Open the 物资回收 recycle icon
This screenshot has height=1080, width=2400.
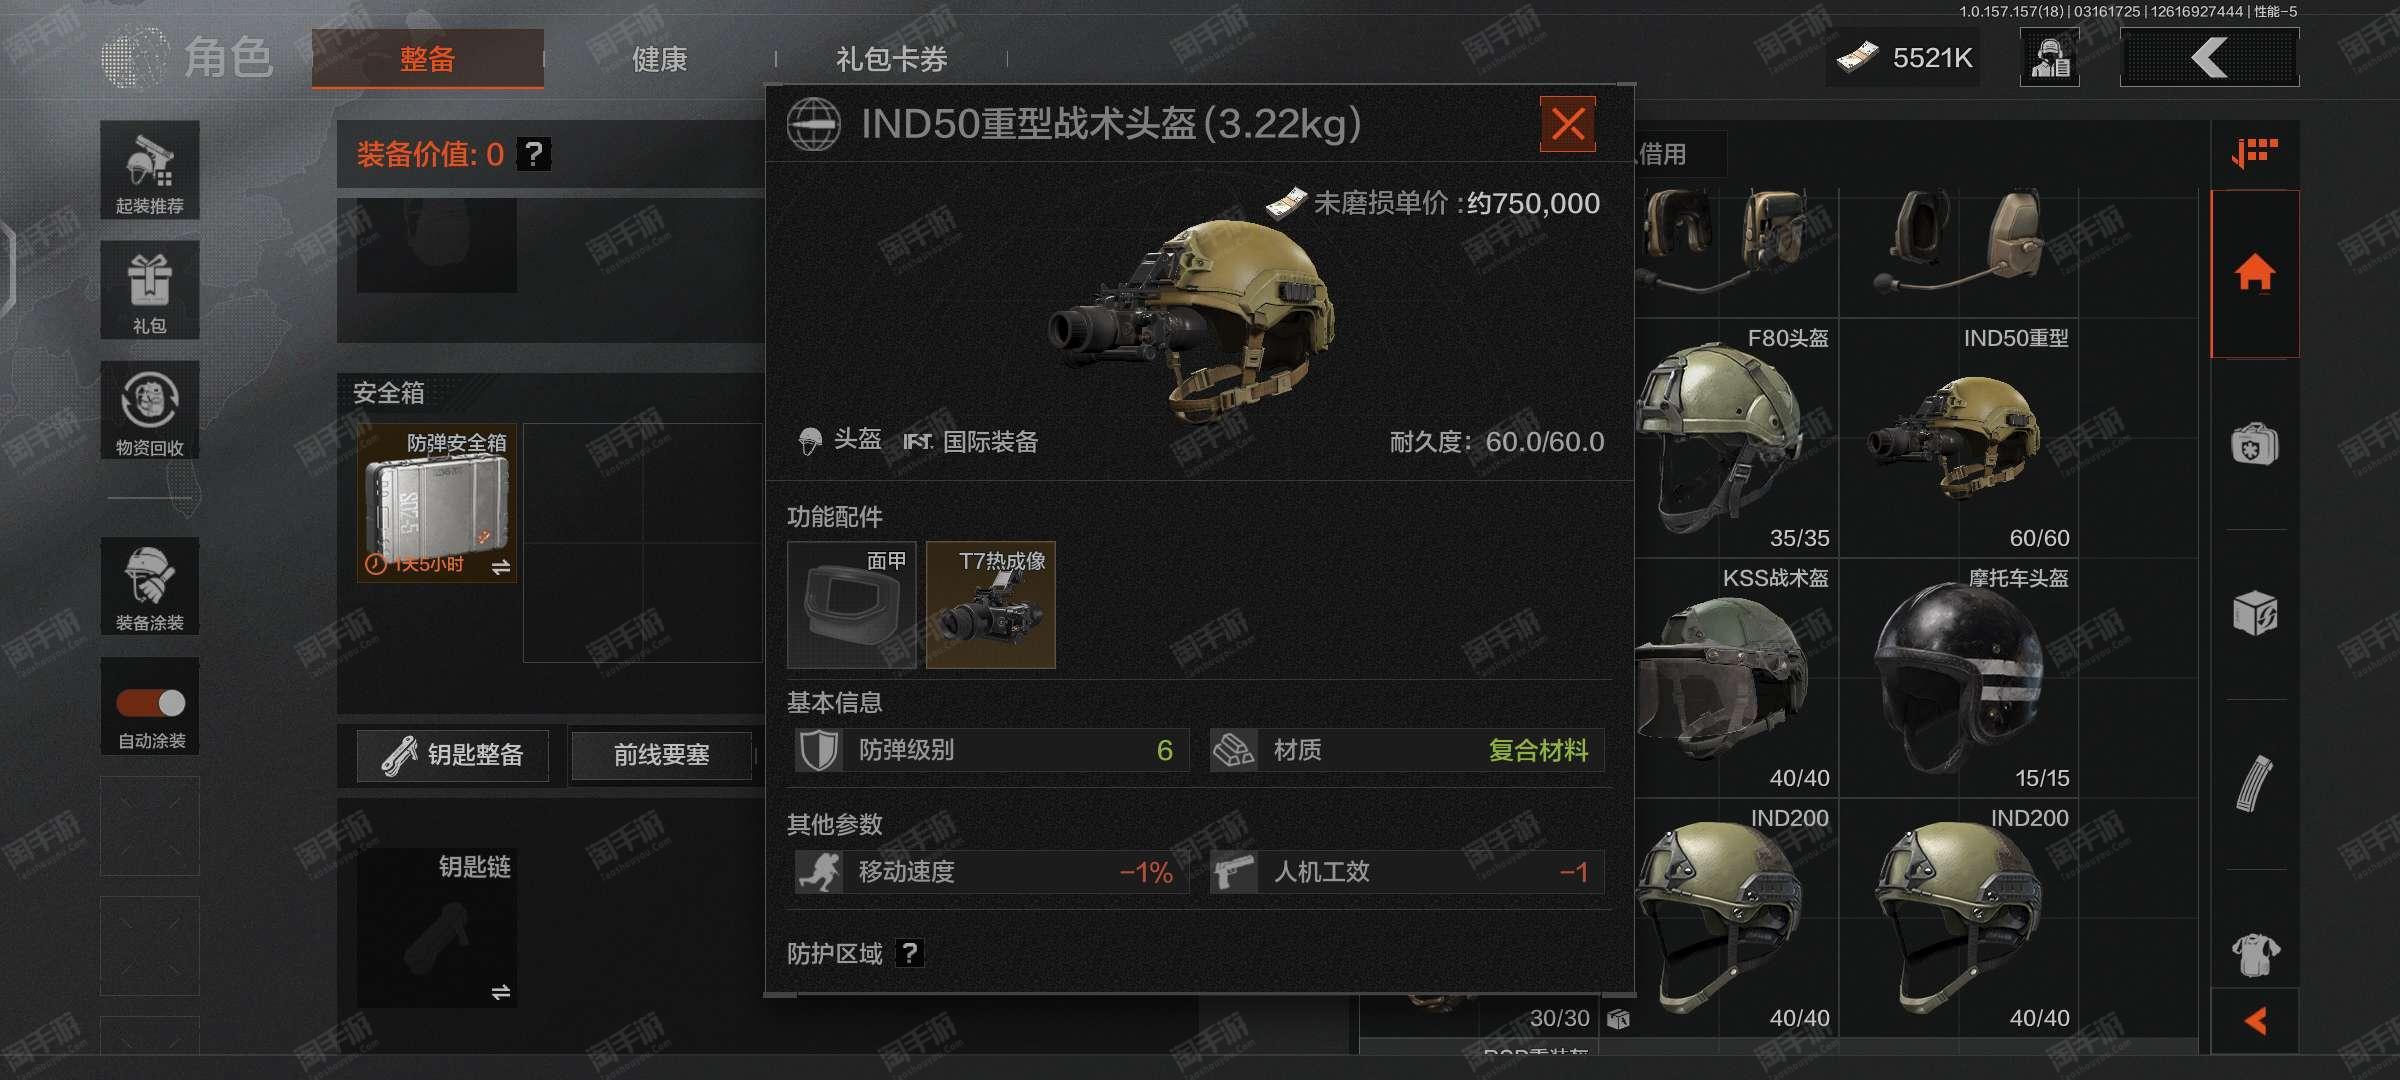[x=150, y=410]
